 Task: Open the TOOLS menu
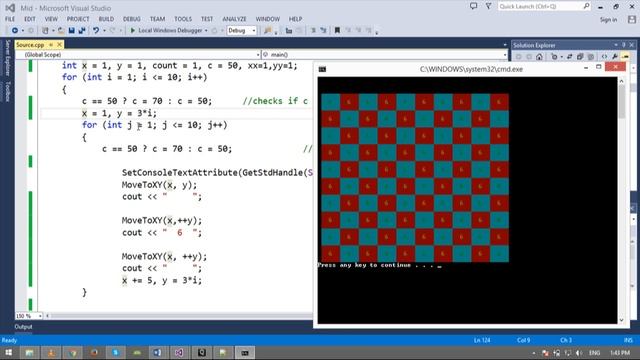[183, 19]
